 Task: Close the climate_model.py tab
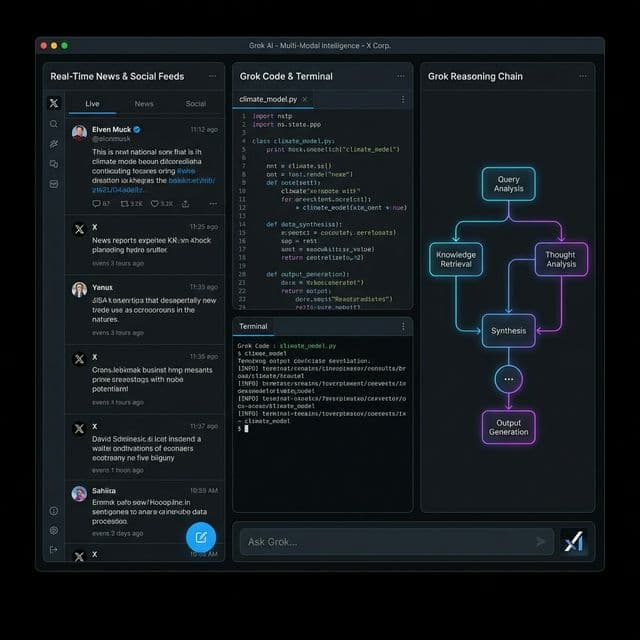point(304,99)
